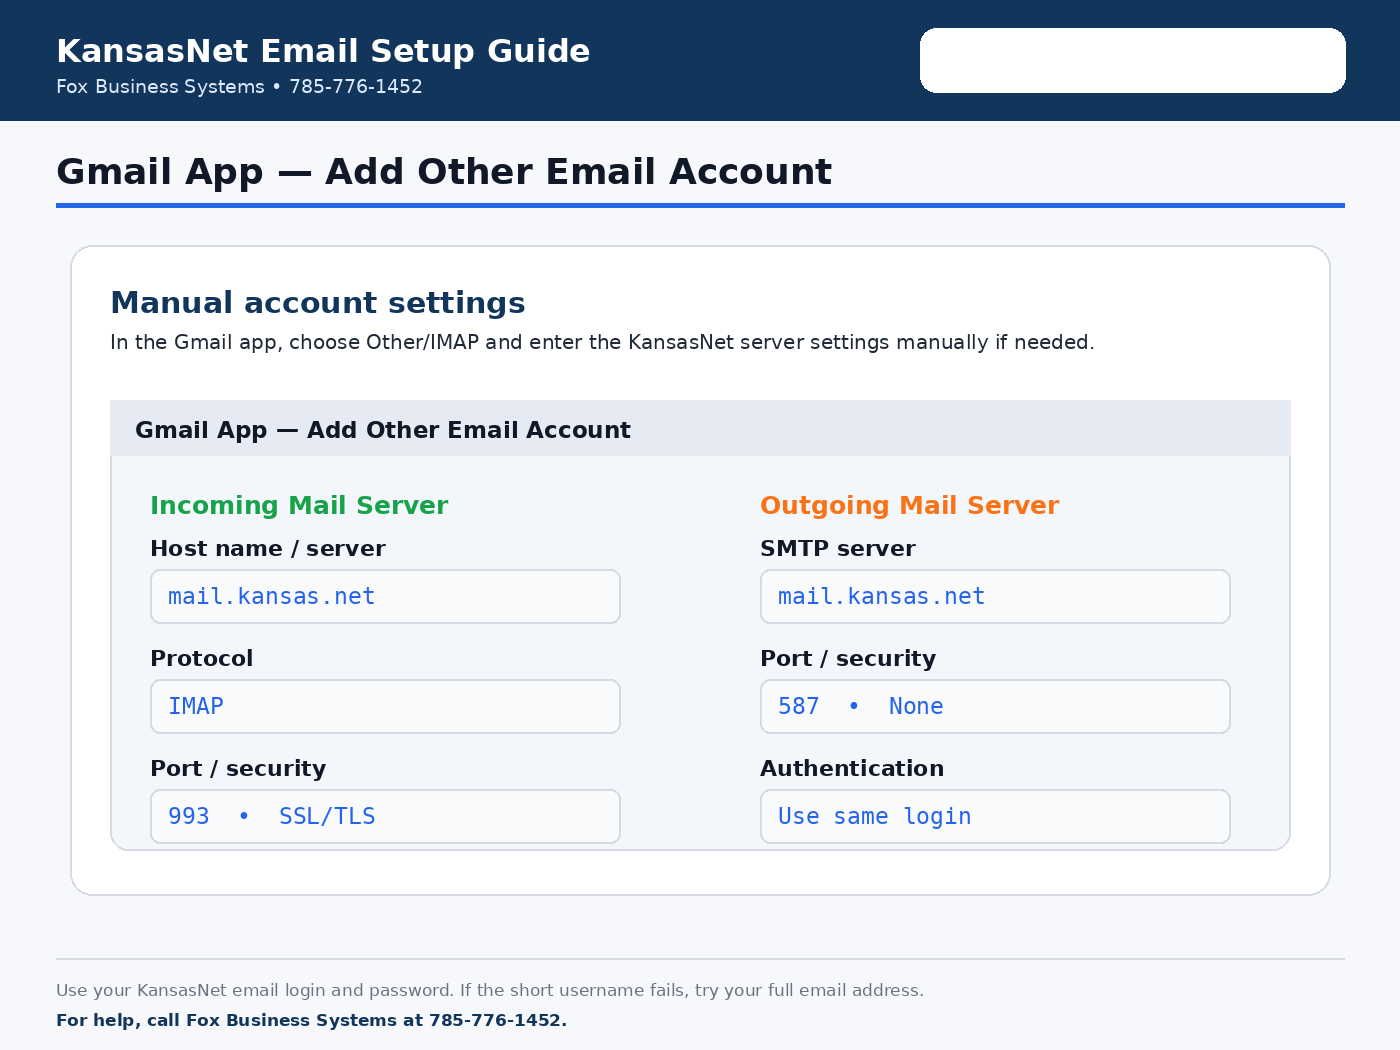Click the KansasNet Email Setup Guide title
This screenshot has width=1400, height=1050.
pos(323,51)
